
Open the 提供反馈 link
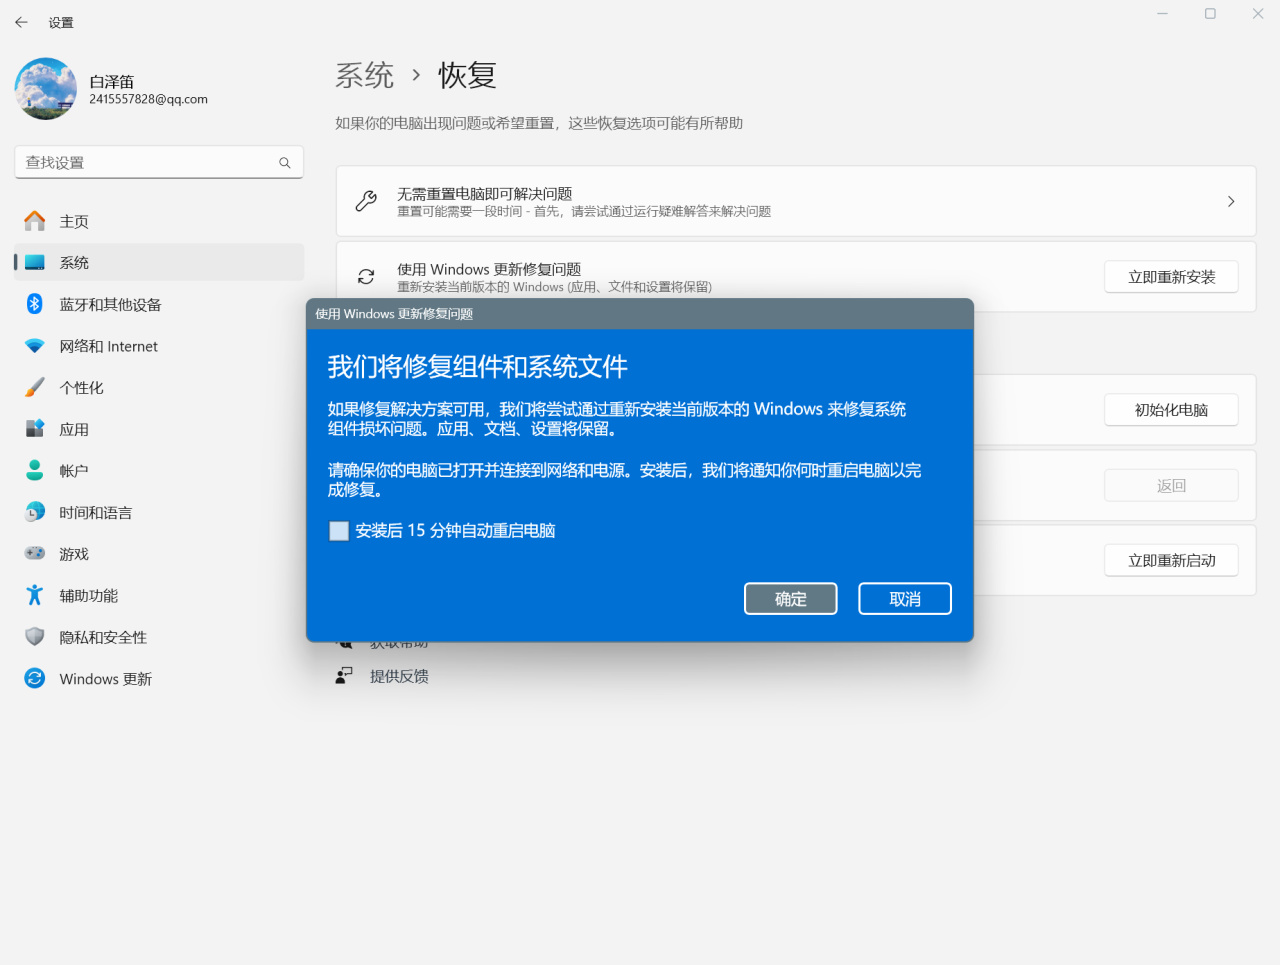pos(399,676)
